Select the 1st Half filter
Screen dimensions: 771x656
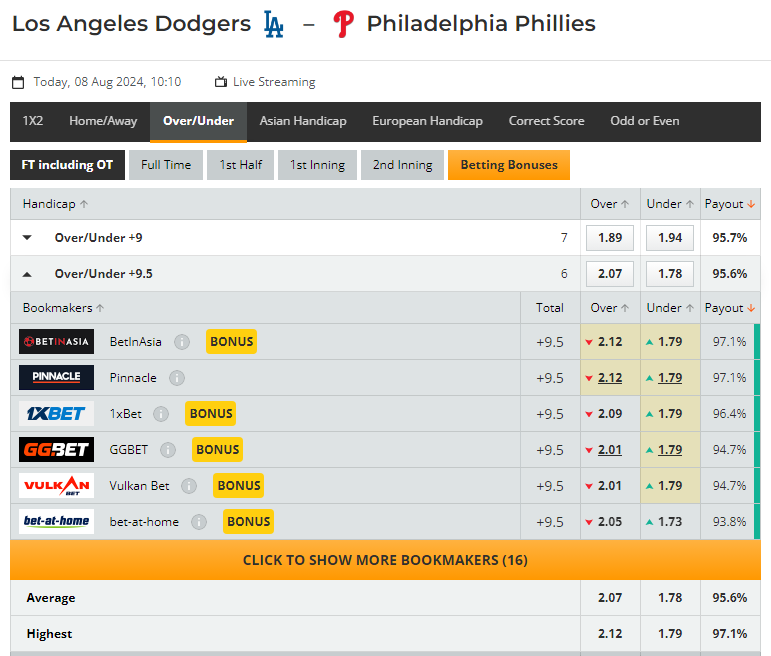click(x=240, y=165)
